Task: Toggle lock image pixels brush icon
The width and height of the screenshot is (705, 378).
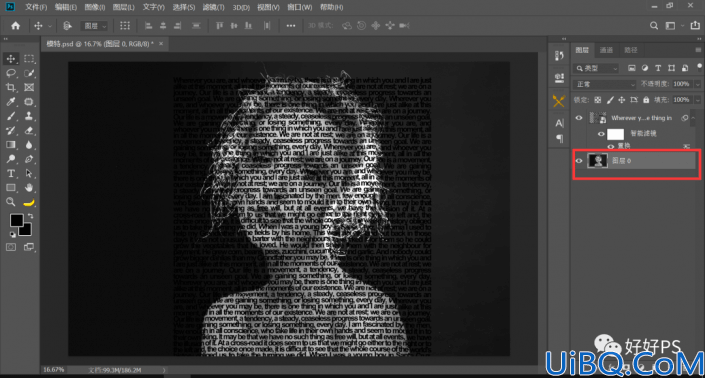Action: click(x=610, y=100)
